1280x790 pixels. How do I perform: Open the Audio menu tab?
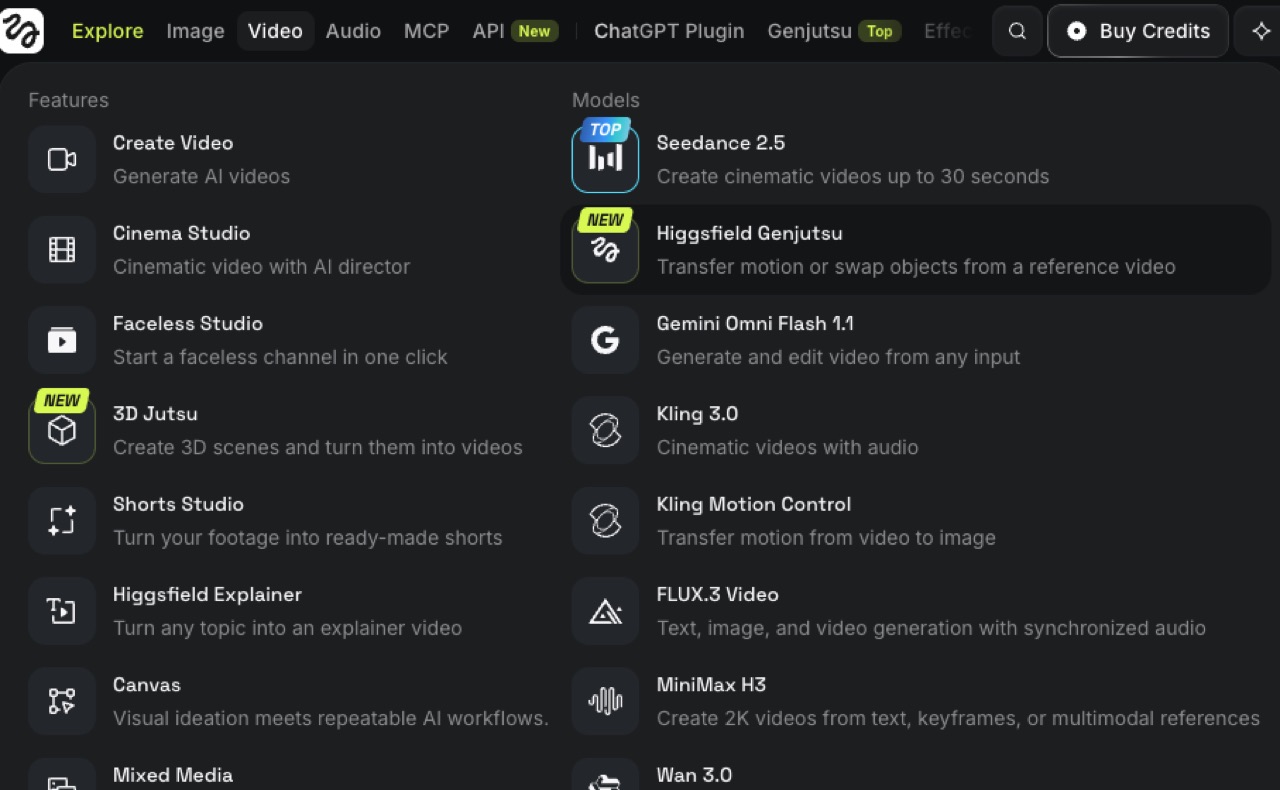pos(353,31)
